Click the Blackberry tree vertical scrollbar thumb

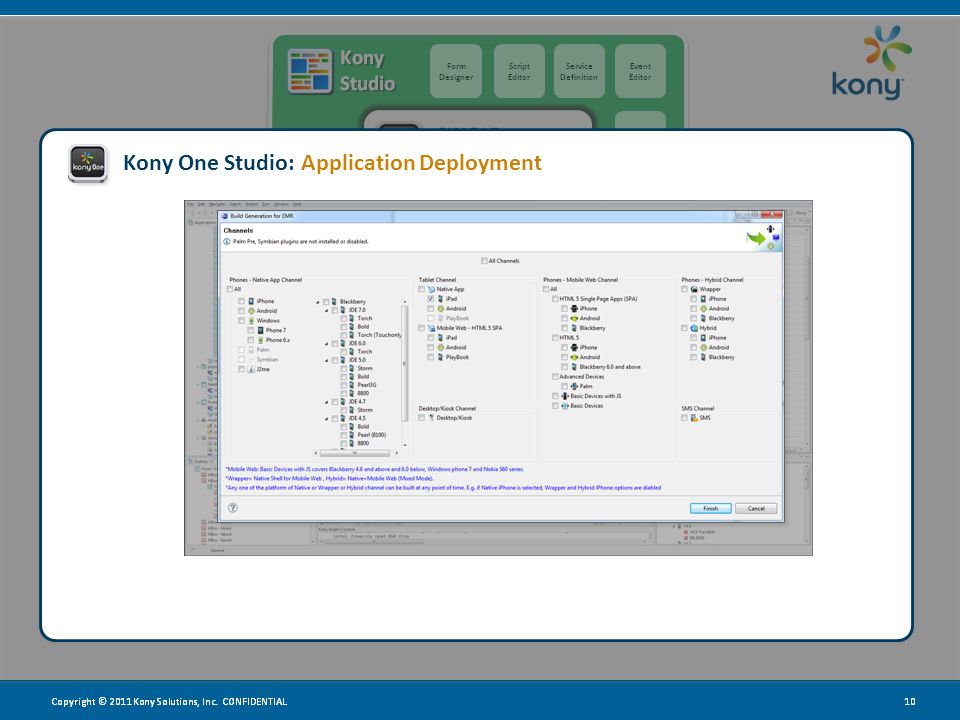[405, 364]
